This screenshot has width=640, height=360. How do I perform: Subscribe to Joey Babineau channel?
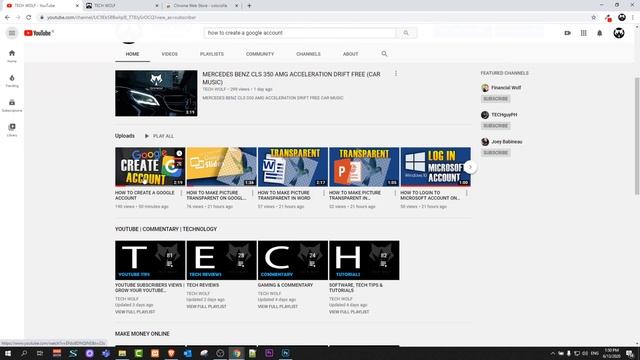pyautogui.click(x=496, y=153)
